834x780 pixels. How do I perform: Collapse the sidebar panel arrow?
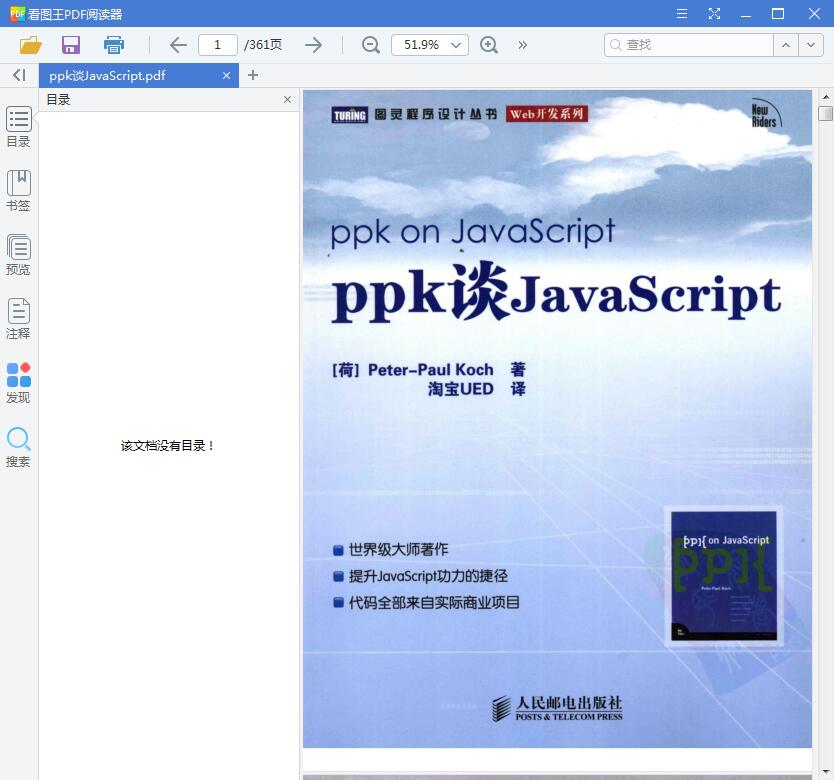19,75
